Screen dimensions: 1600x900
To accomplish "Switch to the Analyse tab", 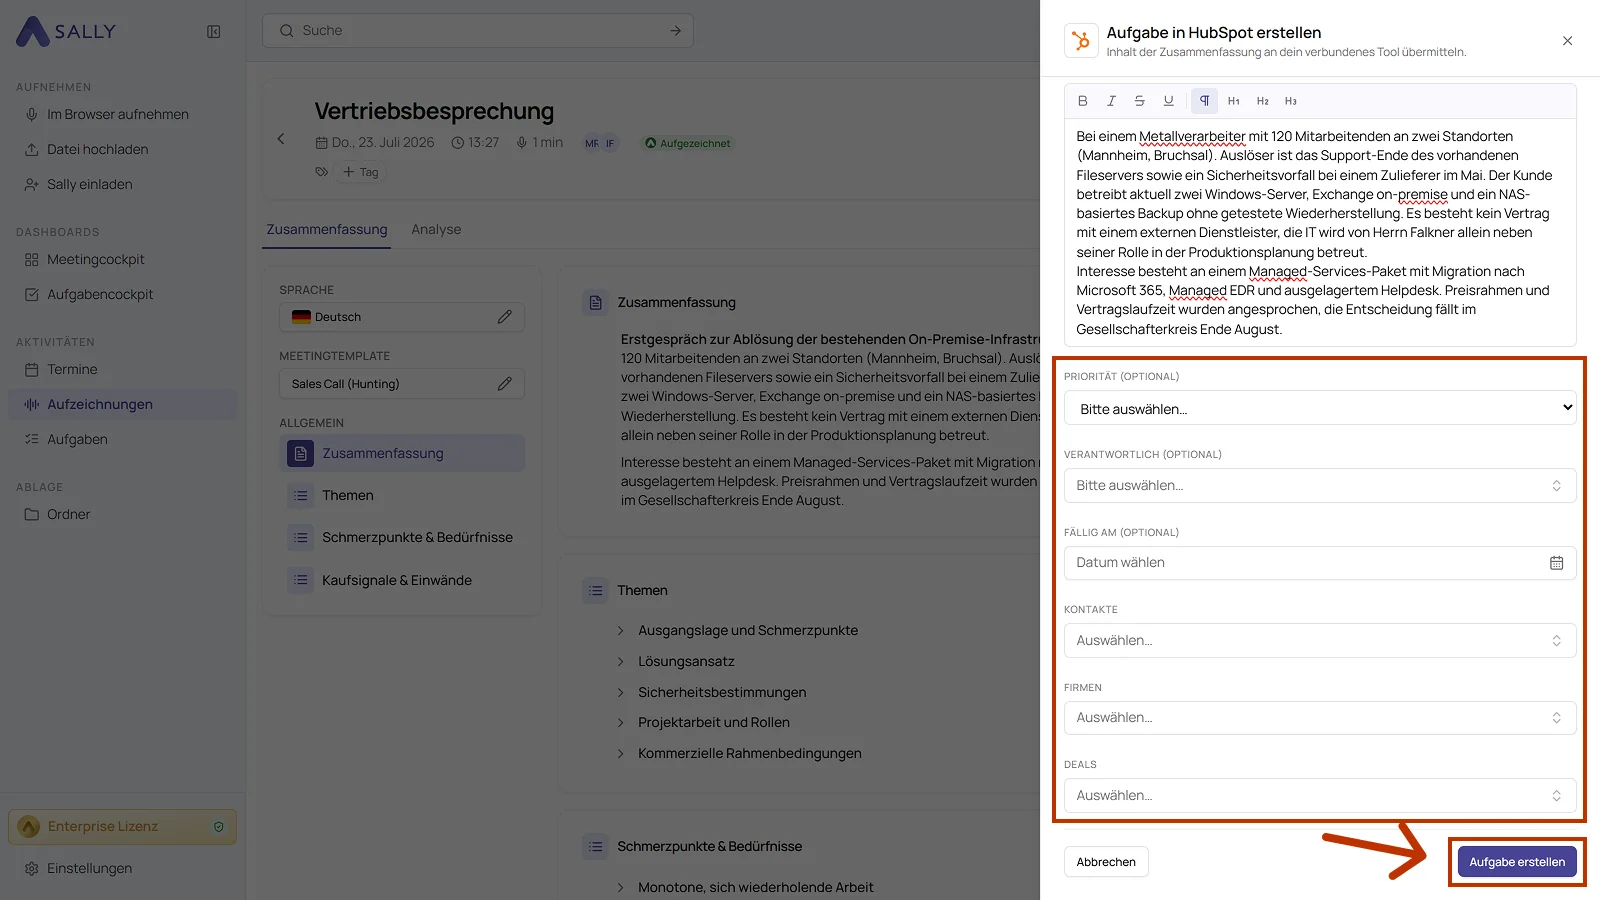I will [436, 230].
